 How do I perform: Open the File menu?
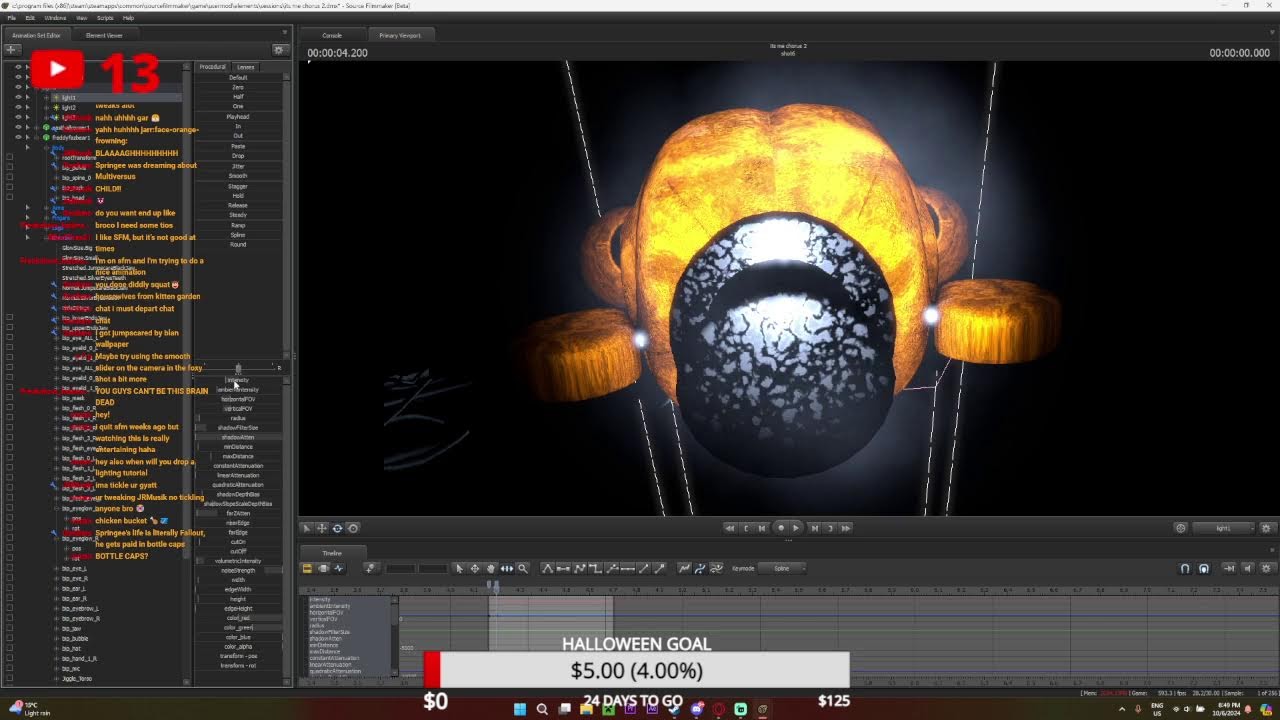tap(12, 18)
